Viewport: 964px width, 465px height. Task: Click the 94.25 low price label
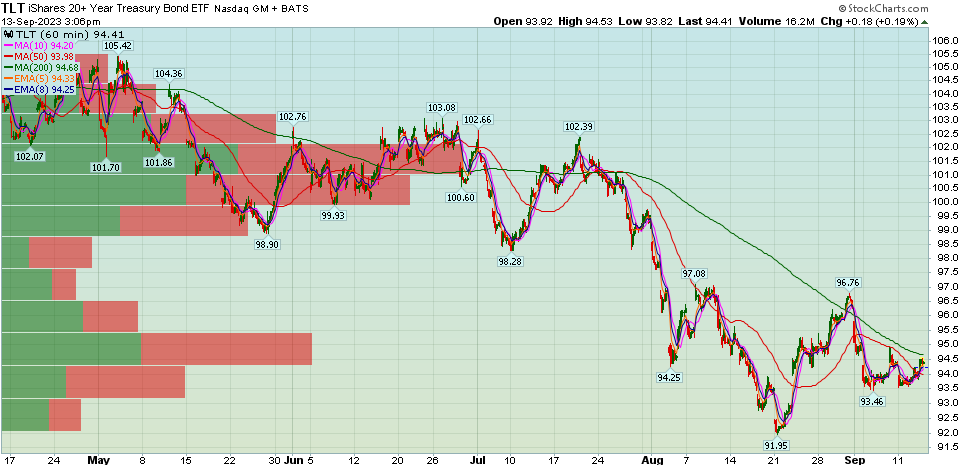(669, 377)
